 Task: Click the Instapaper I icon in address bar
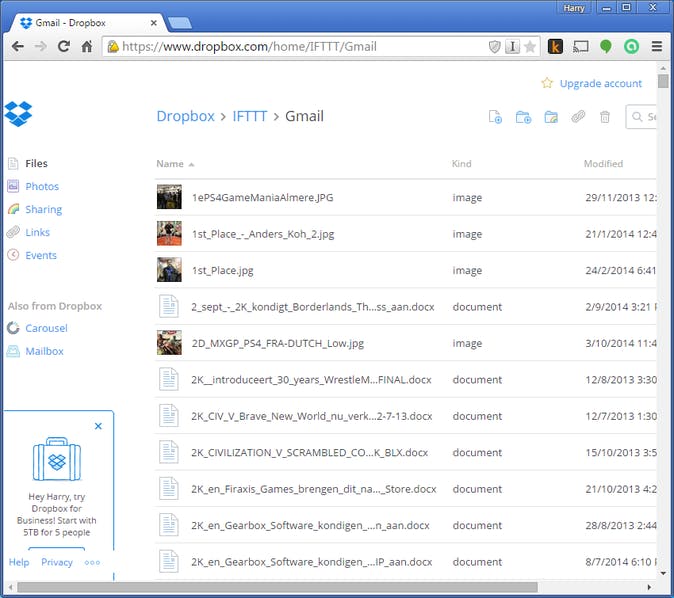(x=512, y=46)
